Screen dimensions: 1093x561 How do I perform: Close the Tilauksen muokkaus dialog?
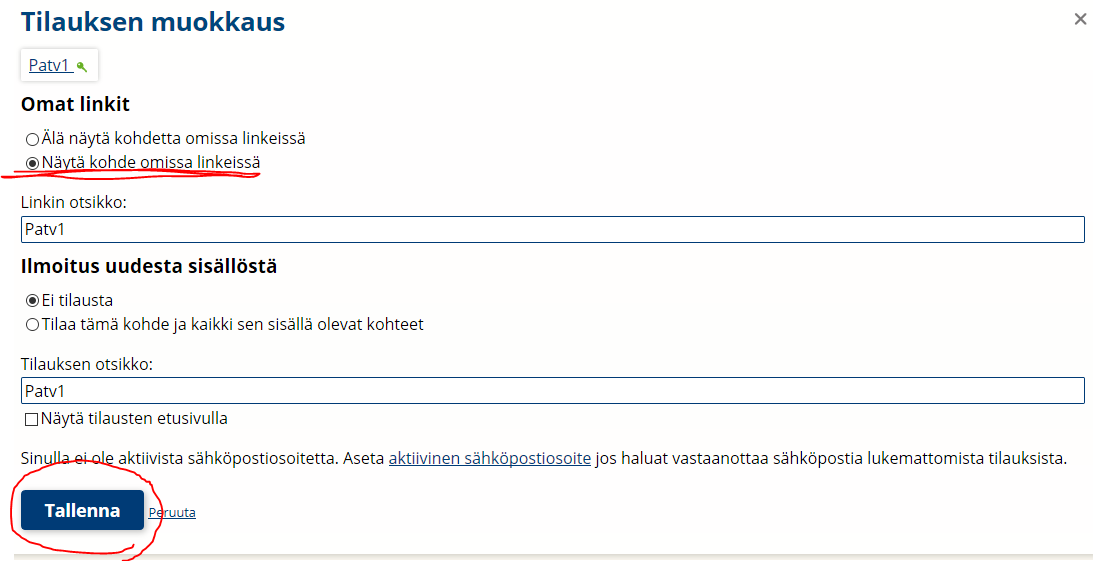(1080, 19)
